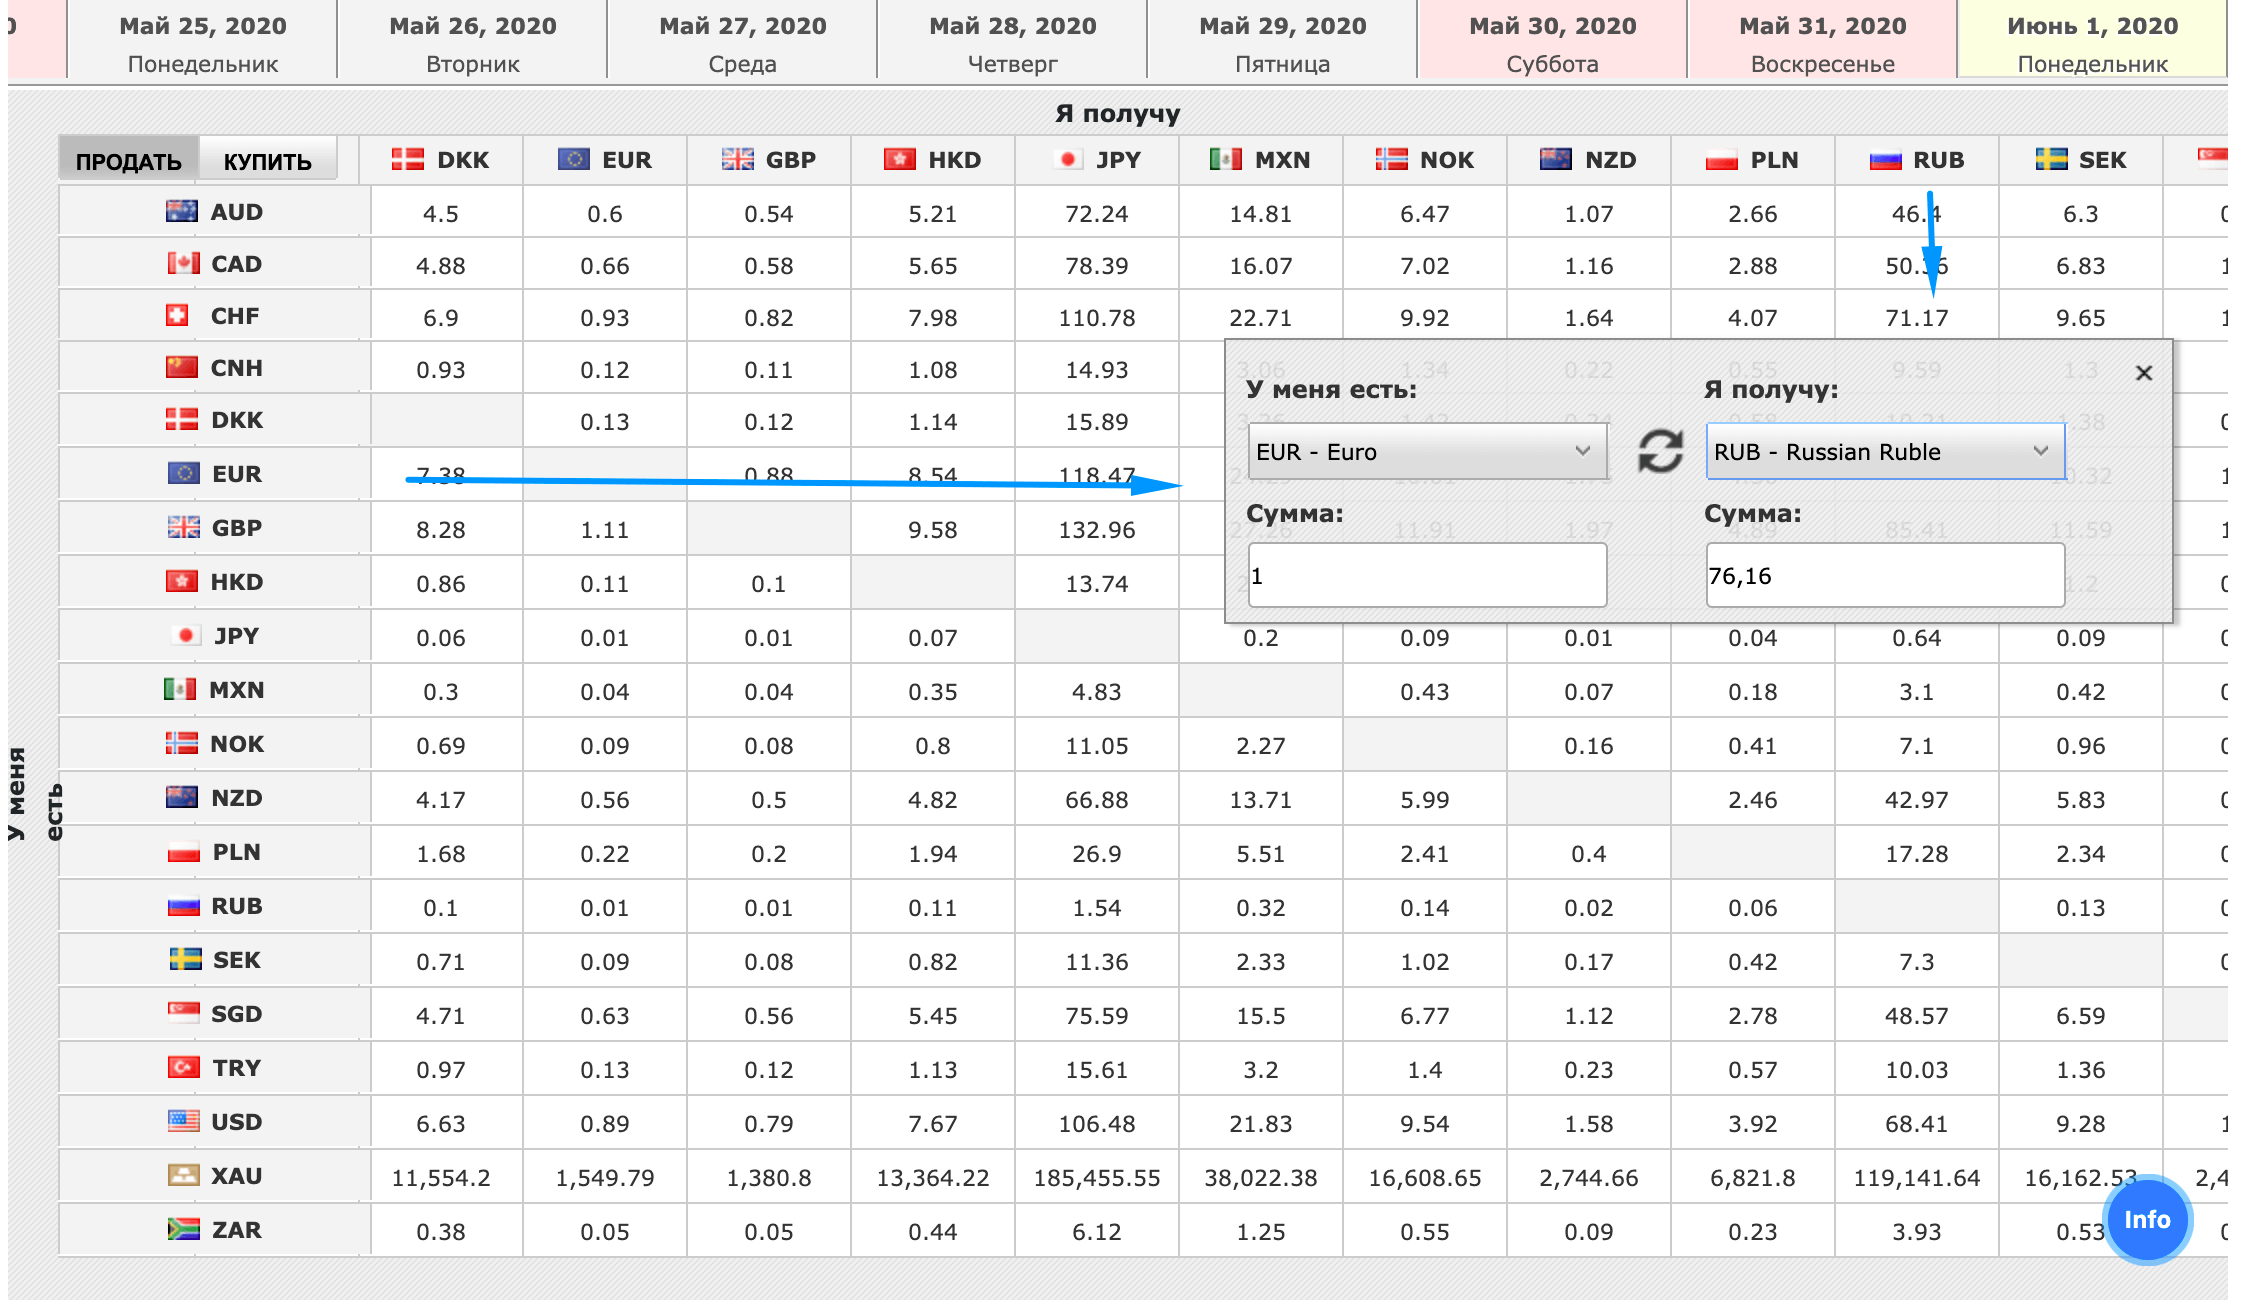Image resolution: width=2250 pixels, height=1300 pixels.
Task: Switch to the ПРОДАТЬ toggle
Action: coord(129,161)
